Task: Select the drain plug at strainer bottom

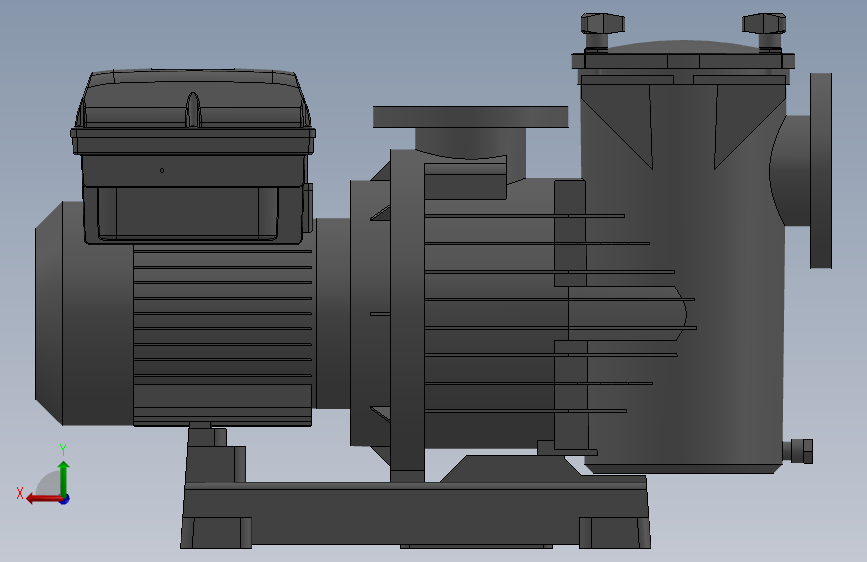Action: pyautogui.click(x=798, y=451)
